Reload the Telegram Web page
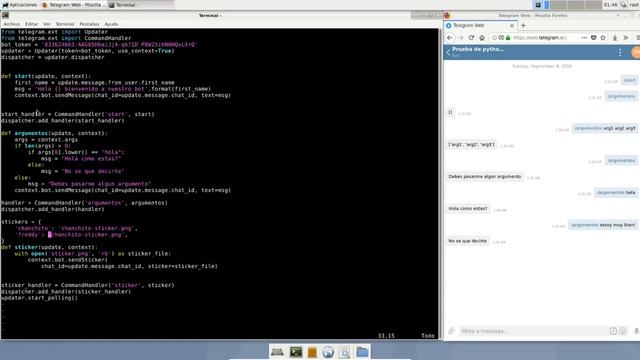This screenshot has width=640, height=360. (x=471, y=38)
